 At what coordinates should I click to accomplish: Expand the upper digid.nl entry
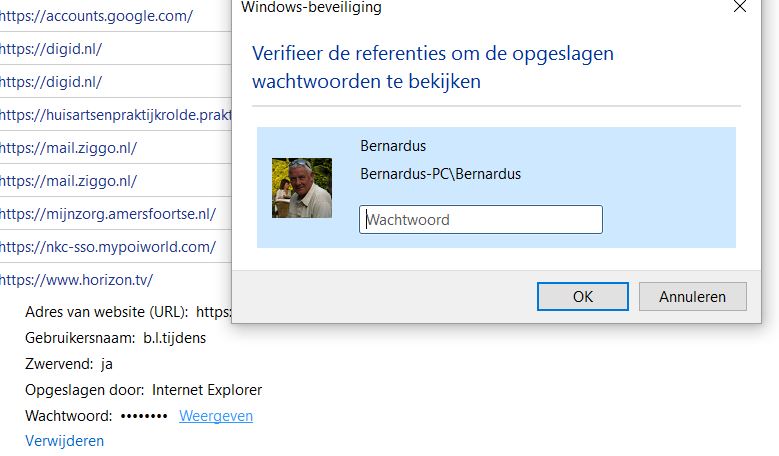tap(52, 49)
